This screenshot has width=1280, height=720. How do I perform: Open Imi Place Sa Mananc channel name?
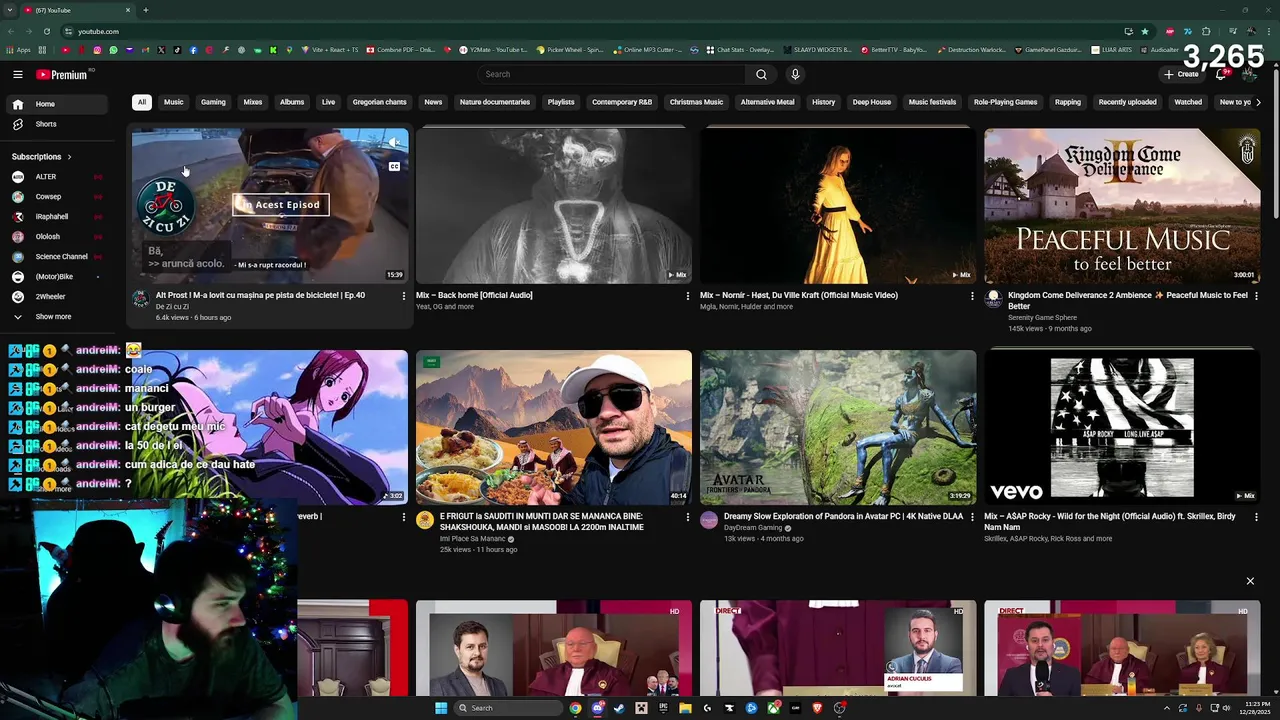point(473,539)
